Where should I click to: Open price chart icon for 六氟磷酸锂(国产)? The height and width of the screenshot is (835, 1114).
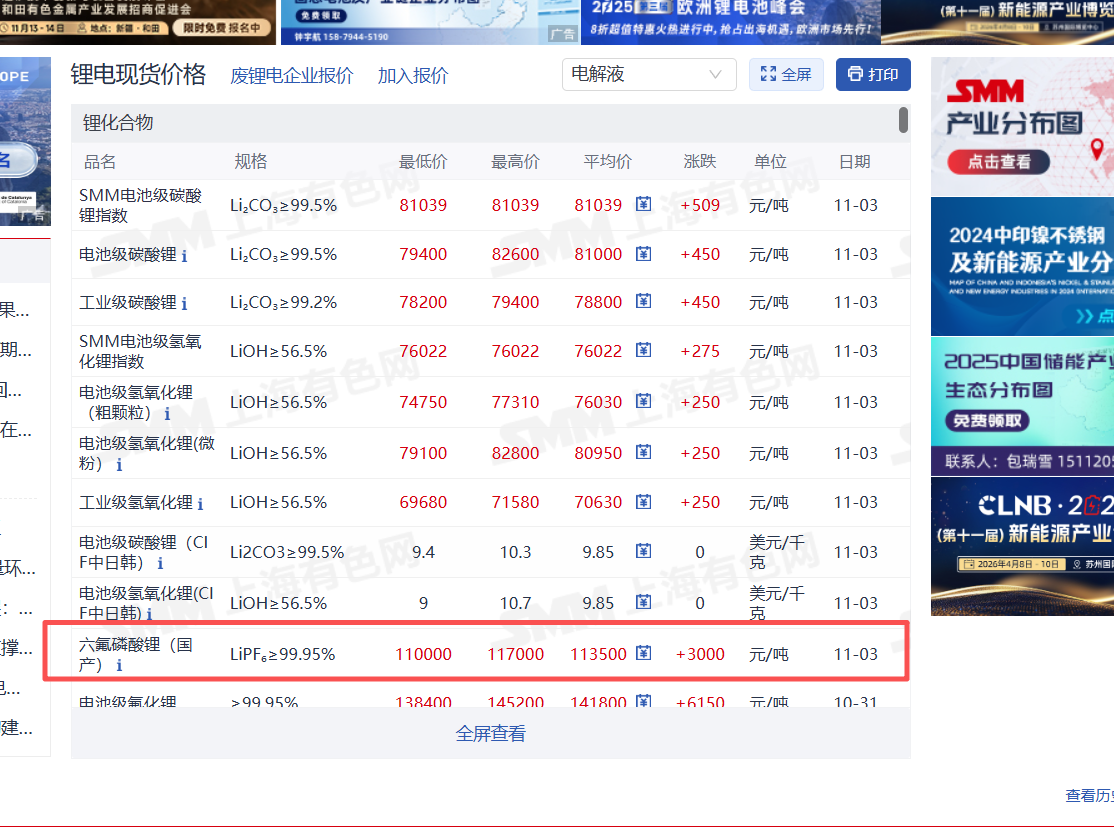point(643,653)
